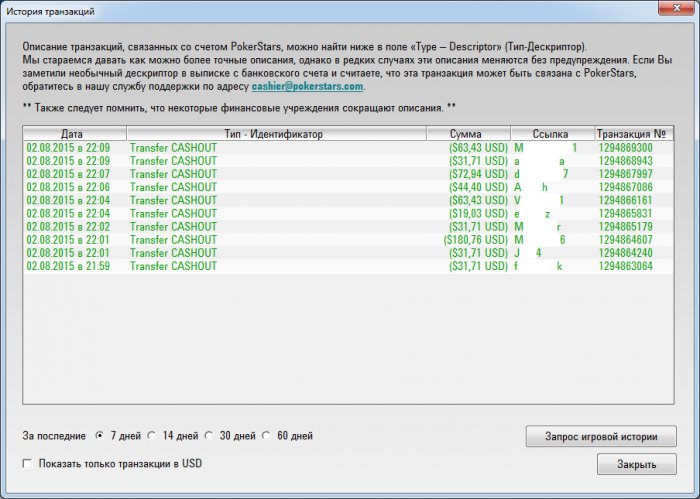
Task: Click the ($19,03 USD) amount cell
Action: click(x=479, y=213)
